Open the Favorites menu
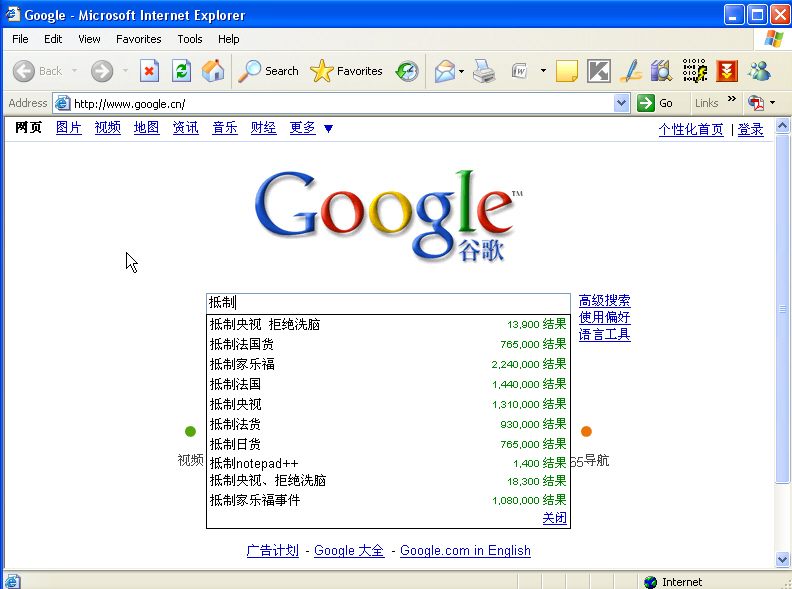Screen dimensions: 792x589 click(138, 39)
